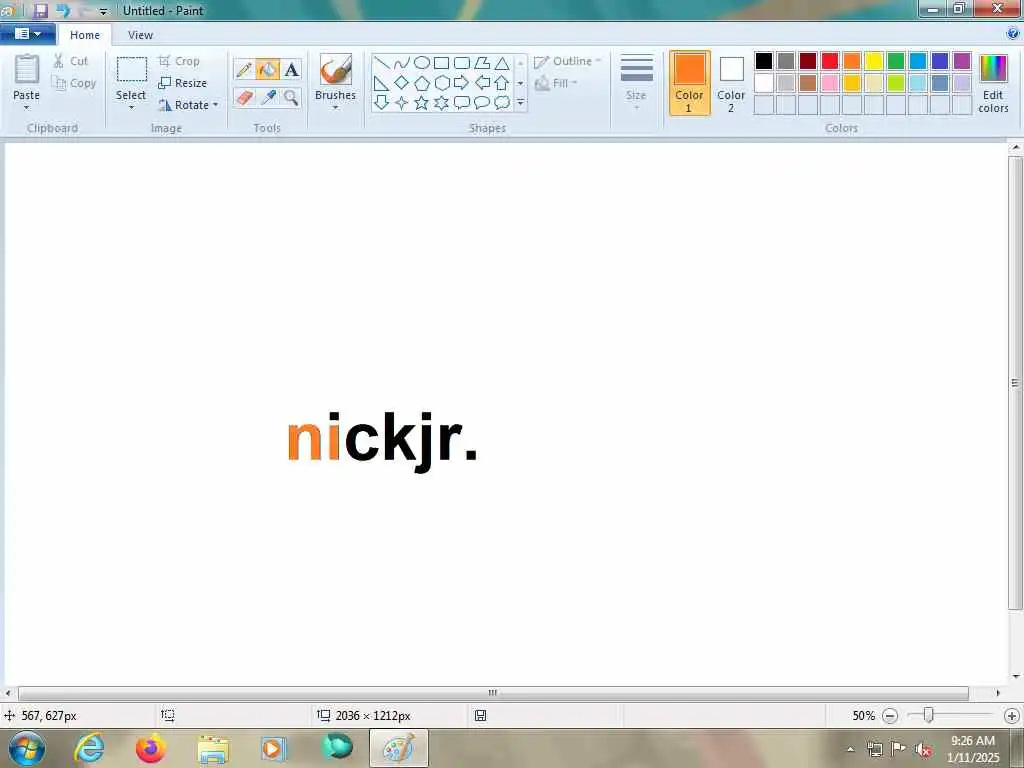This screenshot has height=768, width=1024.
Task: Choose the Polygon shape
Action: click(x=482, y=63)
